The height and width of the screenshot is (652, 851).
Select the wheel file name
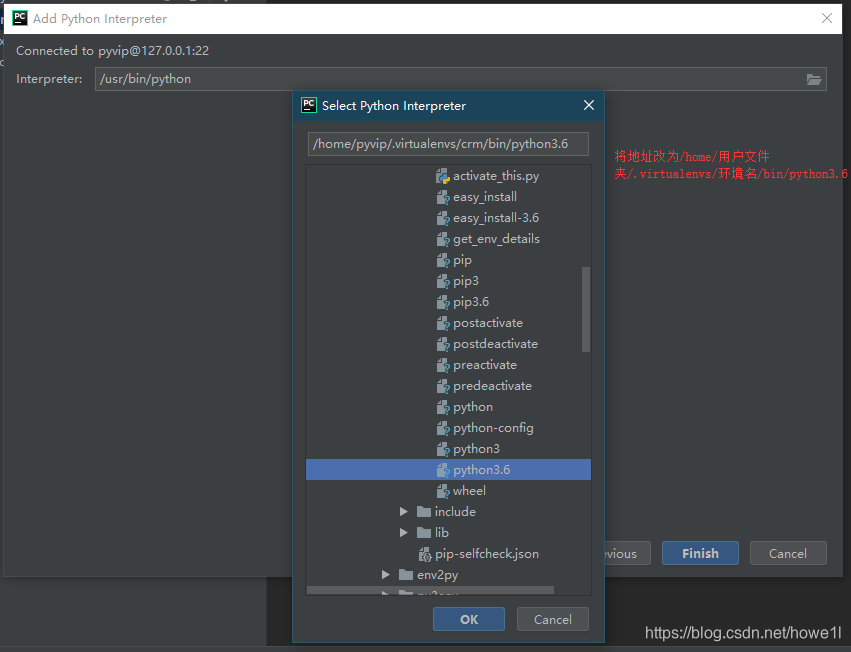coord(469,491)
